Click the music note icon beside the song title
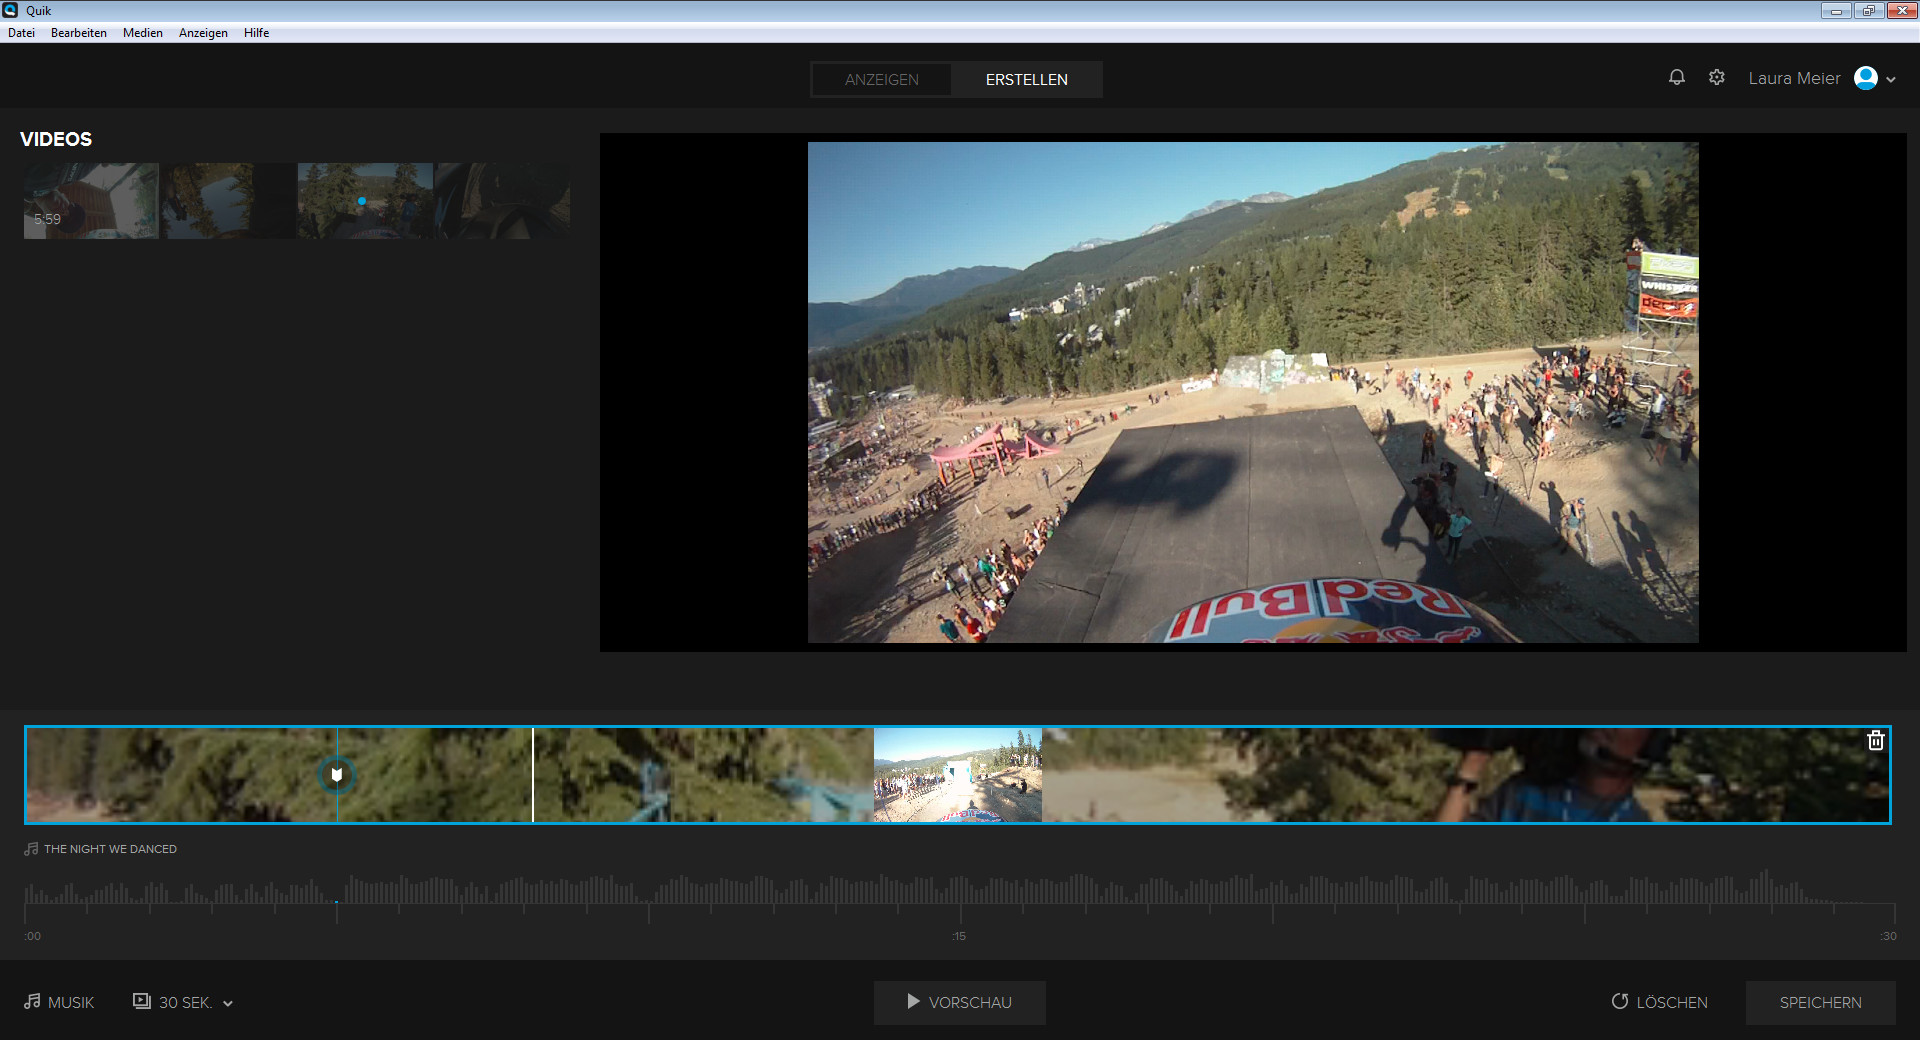This screenshot has height=1040, width=1920. tap(31, 849)
